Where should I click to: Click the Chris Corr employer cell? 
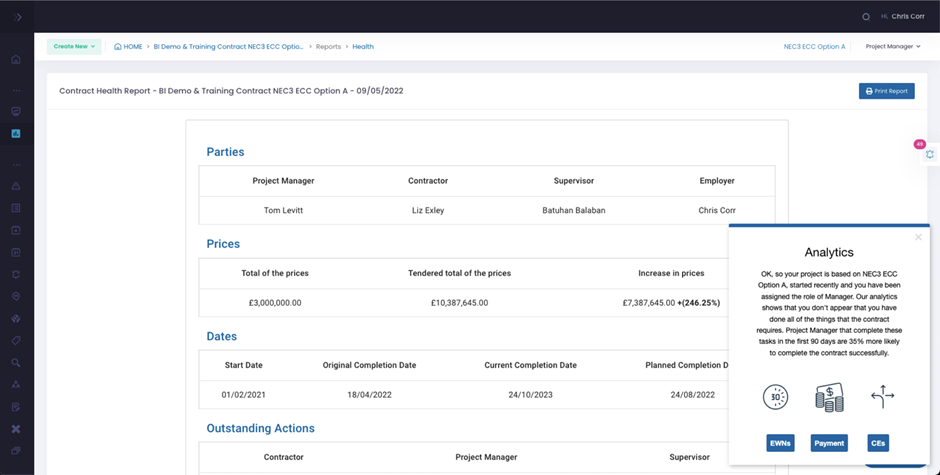pyautogui.click(x=717, y=211)
